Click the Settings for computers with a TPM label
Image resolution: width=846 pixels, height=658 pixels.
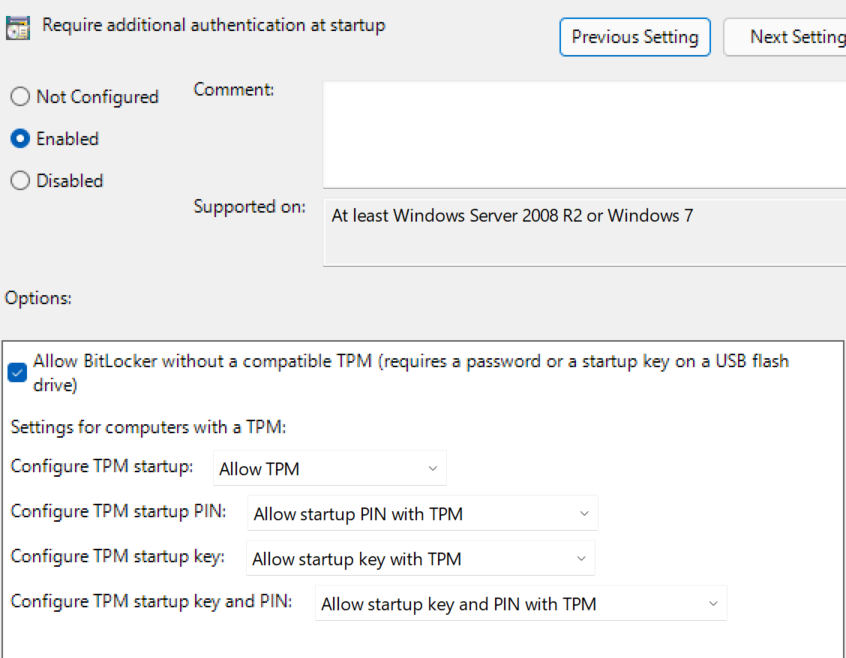pyautogui.click(x=148, y=427)
